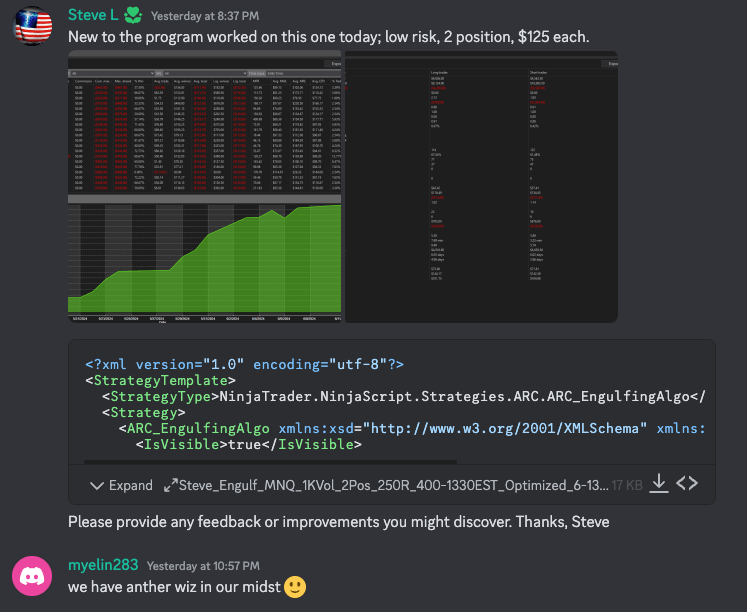Click the smiling emoji in myelin283's message
The image size is (747, 612).
click(294, 587)
